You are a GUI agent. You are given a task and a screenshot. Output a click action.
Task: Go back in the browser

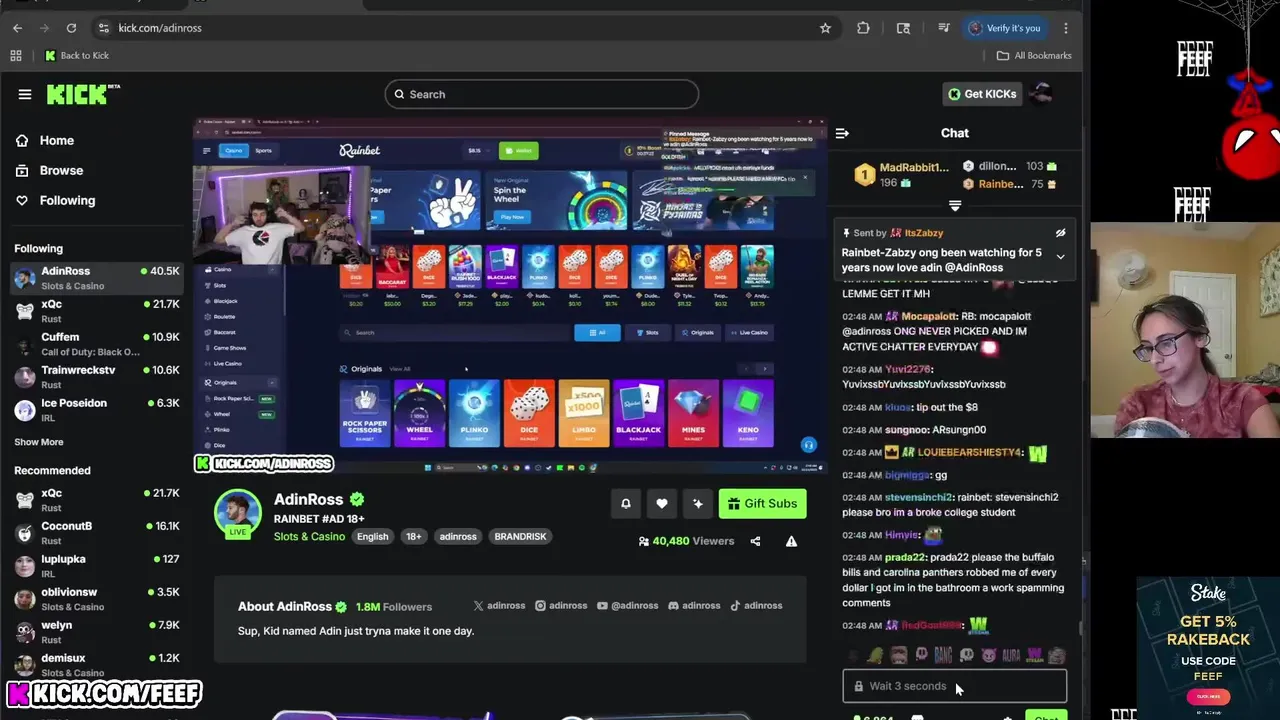click(17, 28)
